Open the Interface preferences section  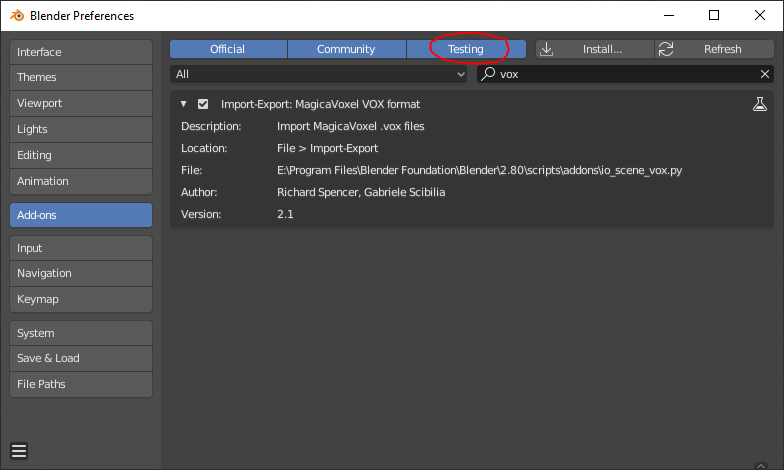tap(81, 52)
